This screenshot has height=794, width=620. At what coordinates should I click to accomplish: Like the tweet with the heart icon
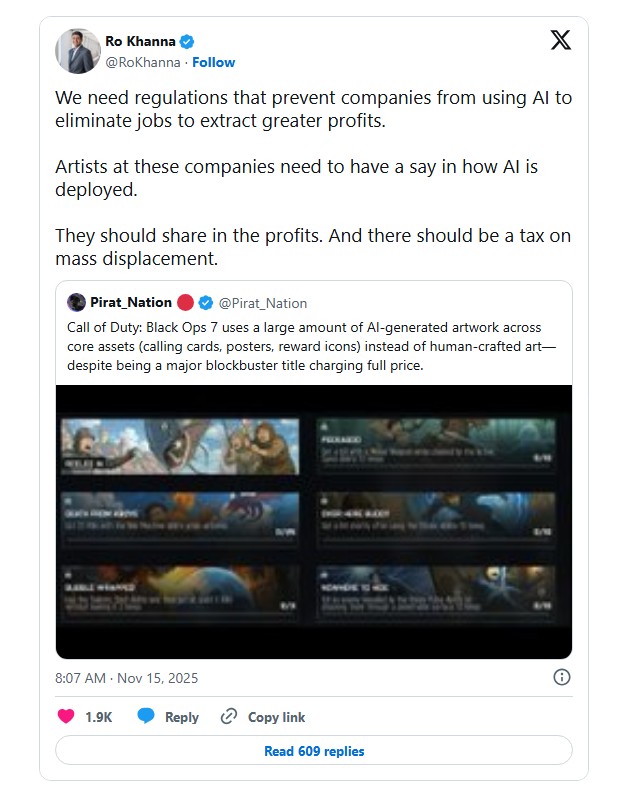66,717
